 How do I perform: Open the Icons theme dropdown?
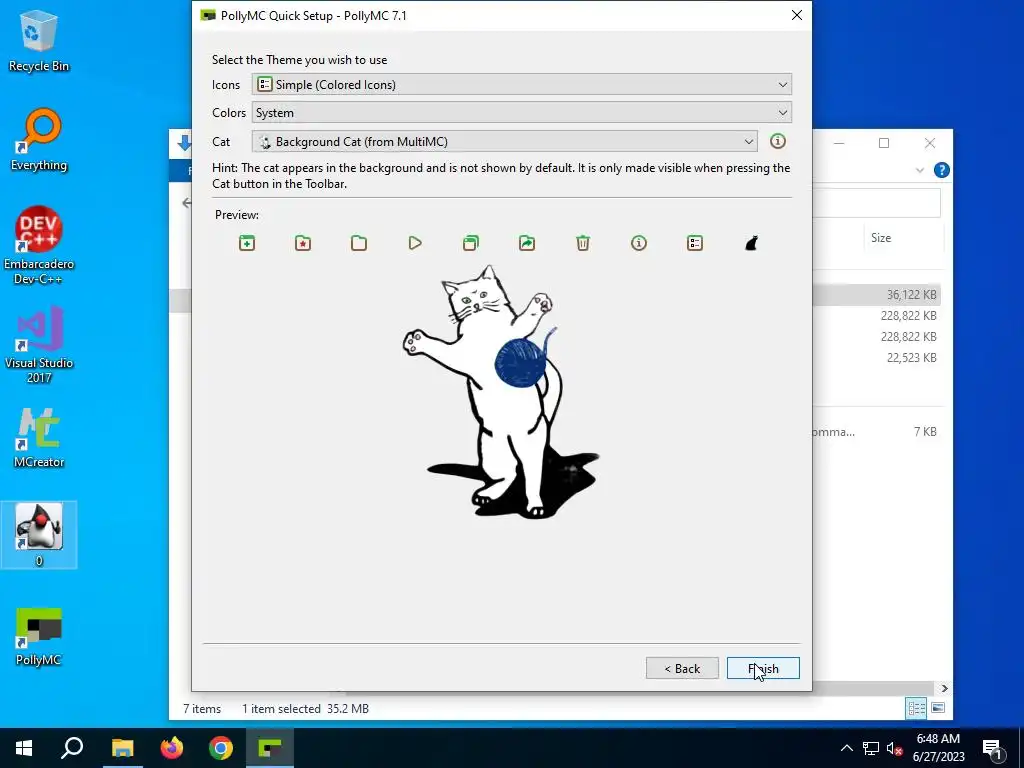[x=522, y=84]
